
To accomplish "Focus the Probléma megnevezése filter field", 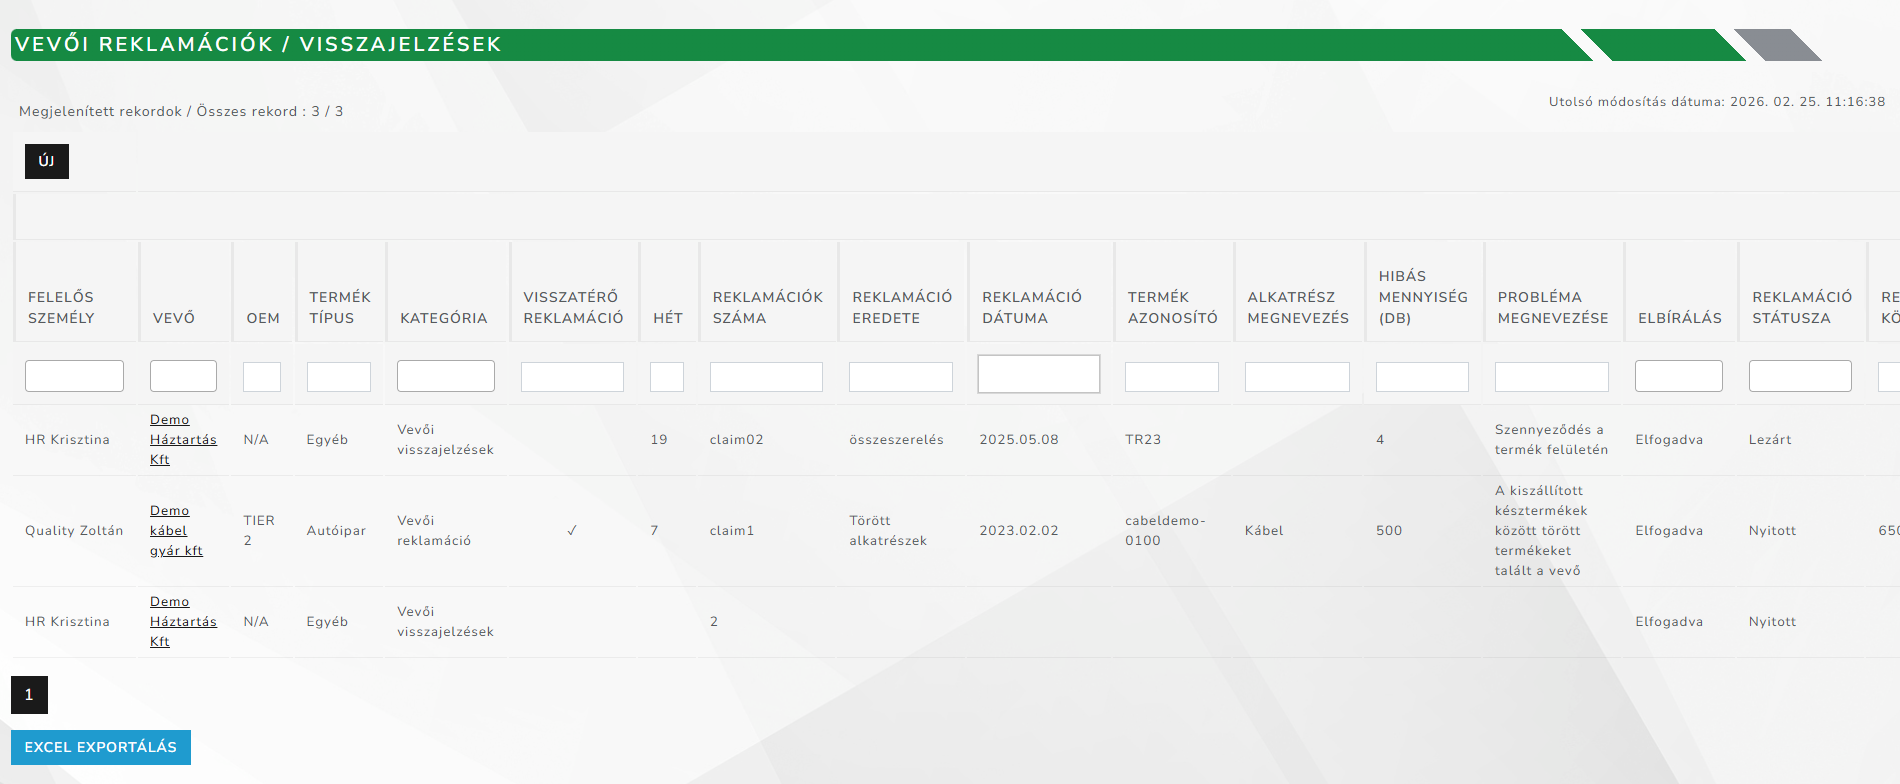I will coord(1551,377).
